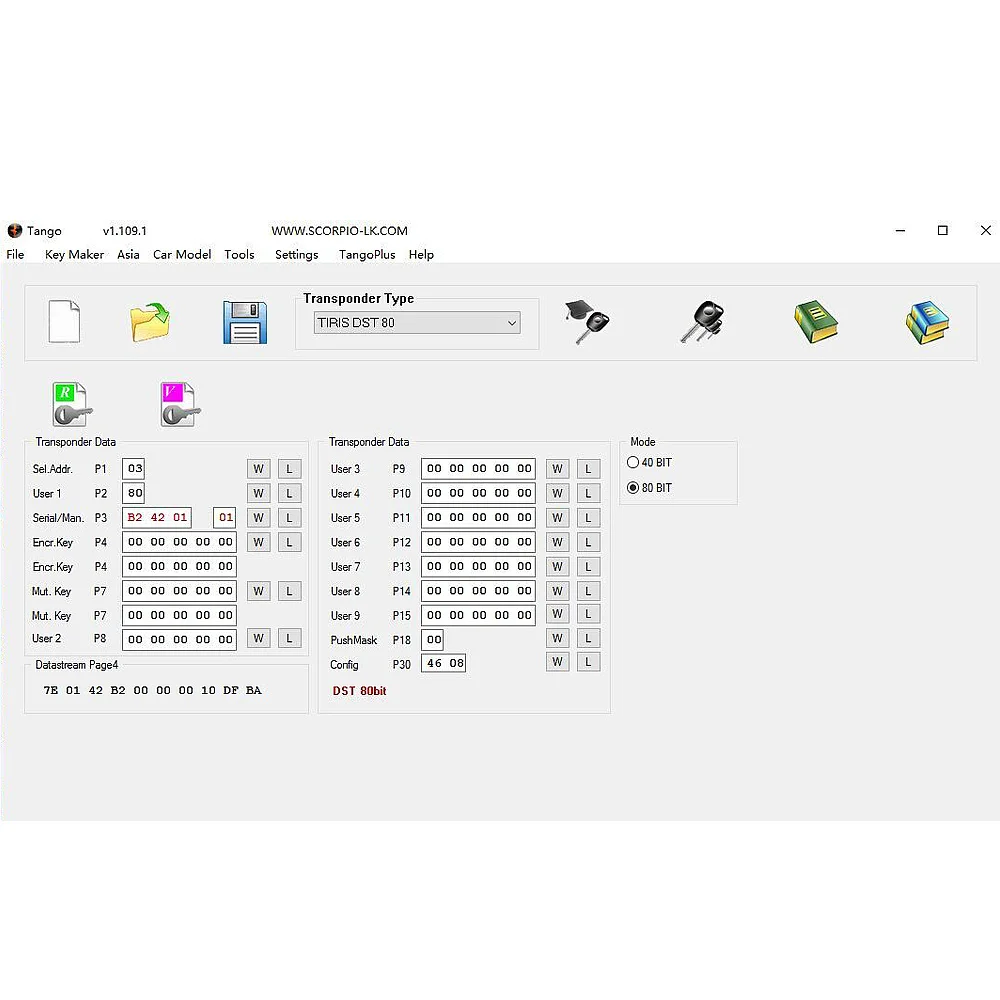
Task: Click L button for User 2 P8
Action: tap(290, 638)
